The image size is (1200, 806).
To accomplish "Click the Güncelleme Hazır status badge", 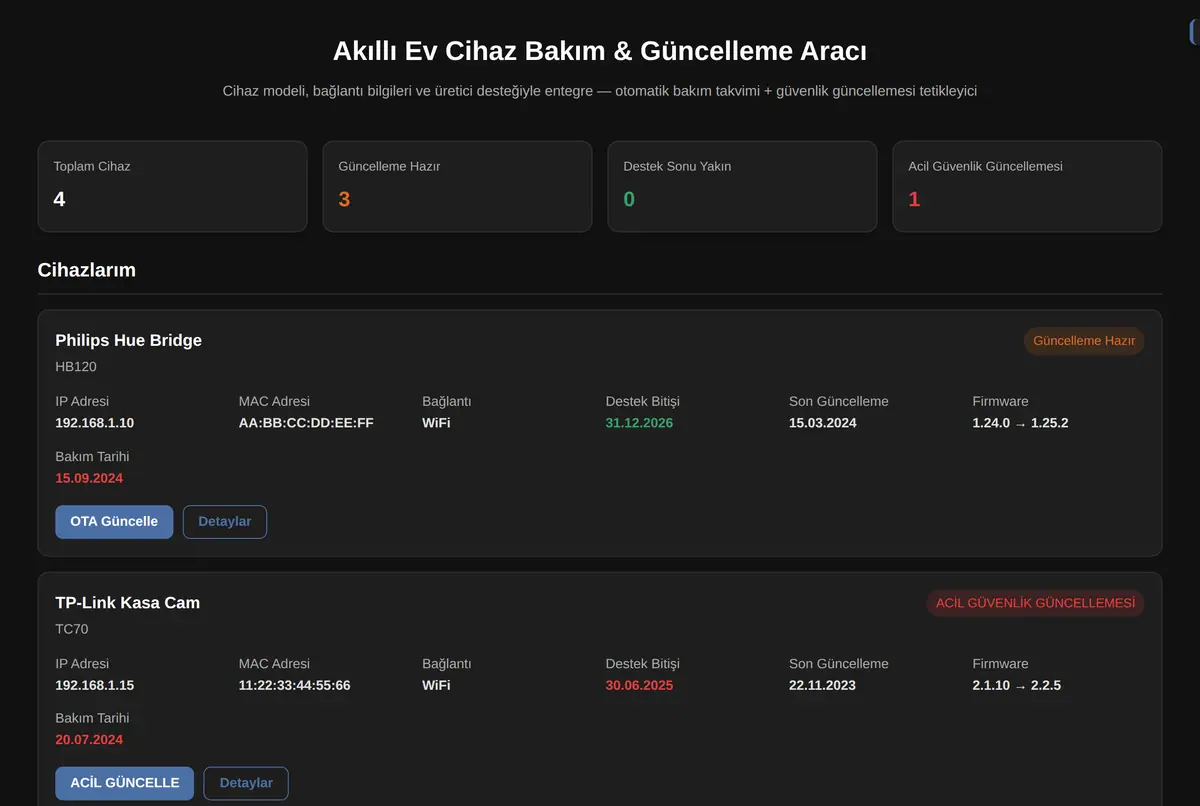I will 1084,341.
